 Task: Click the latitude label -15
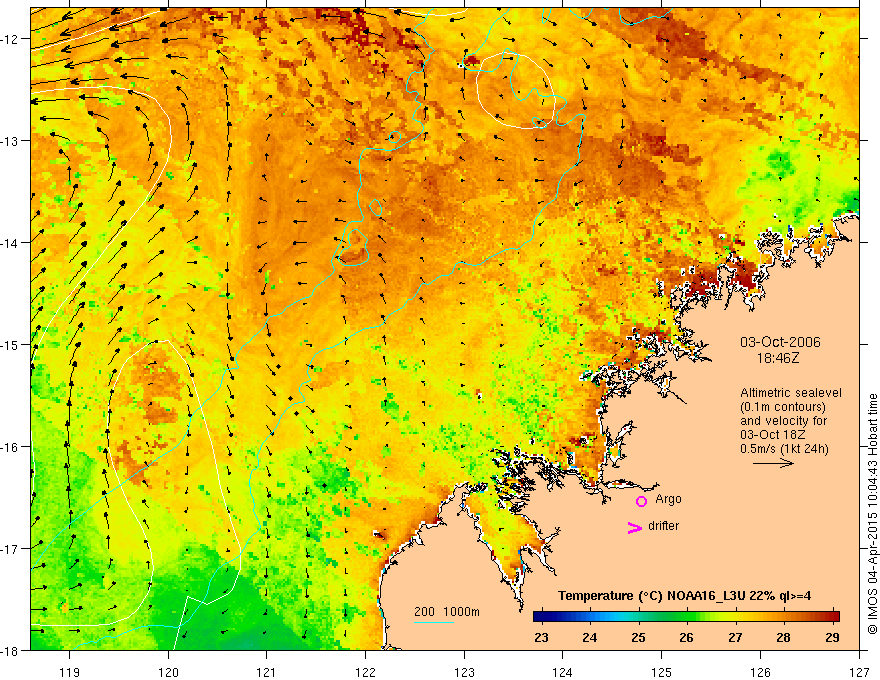[11, 344]
